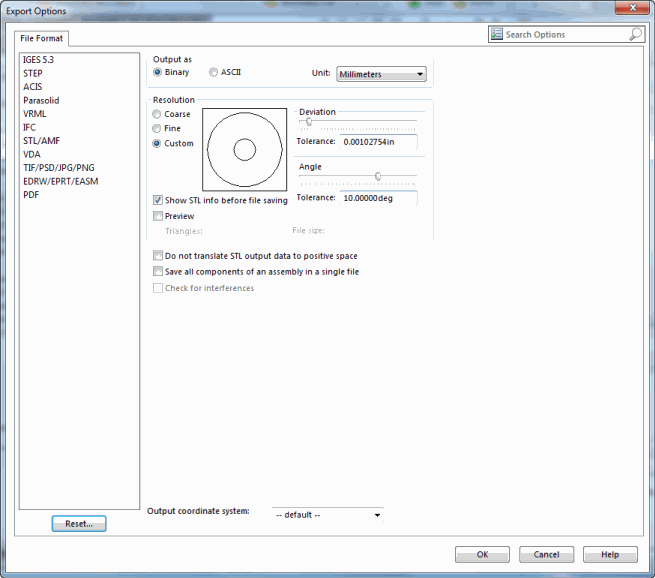Select Parasolid in format list
The width and height of the screenshot is (655, 578).
[41, 101]
